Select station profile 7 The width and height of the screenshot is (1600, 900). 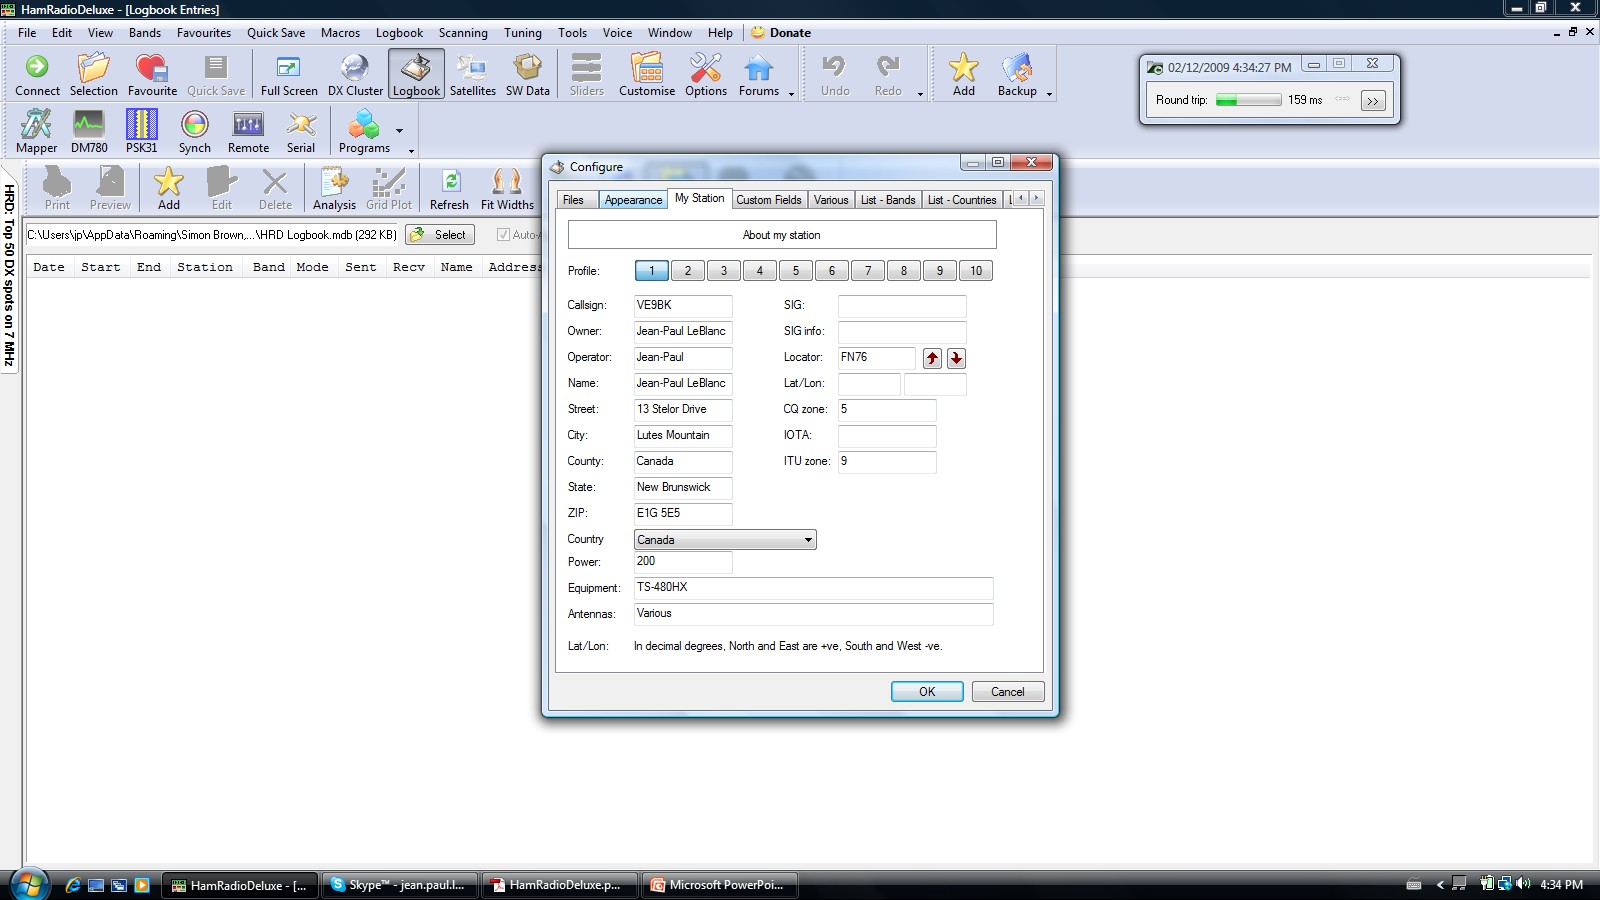point(868,271)
